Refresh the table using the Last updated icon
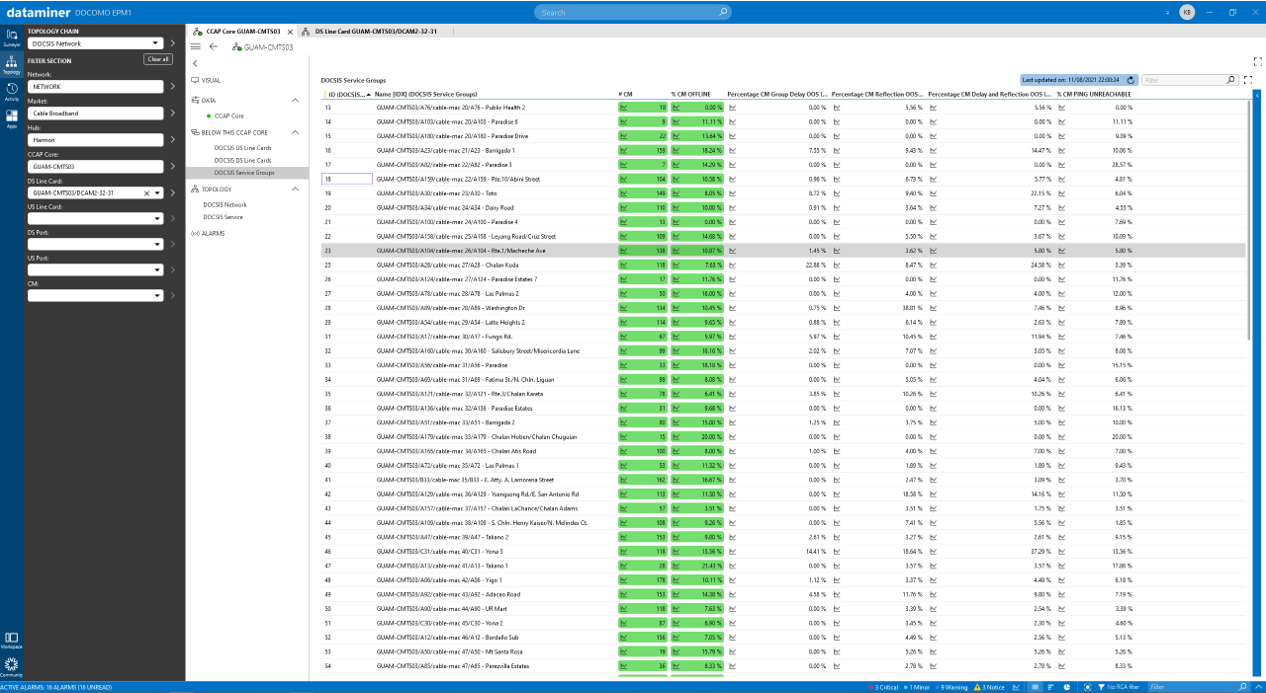This screenshot has height=693, width=1266. tap(1131, 80)
